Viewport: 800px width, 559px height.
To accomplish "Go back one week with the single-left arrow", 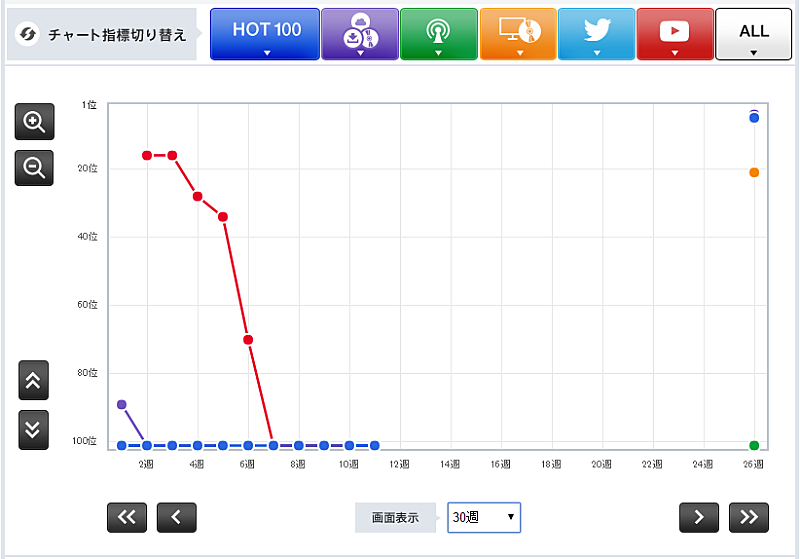I will (x=176, y=517).
